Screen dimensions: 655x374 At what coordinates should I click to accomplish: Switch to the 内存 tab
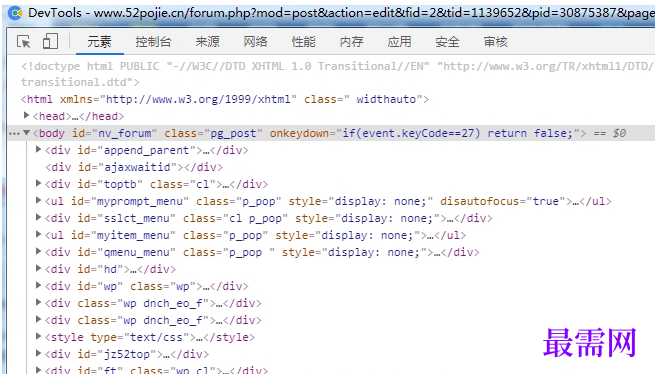[x=351, y=42]
